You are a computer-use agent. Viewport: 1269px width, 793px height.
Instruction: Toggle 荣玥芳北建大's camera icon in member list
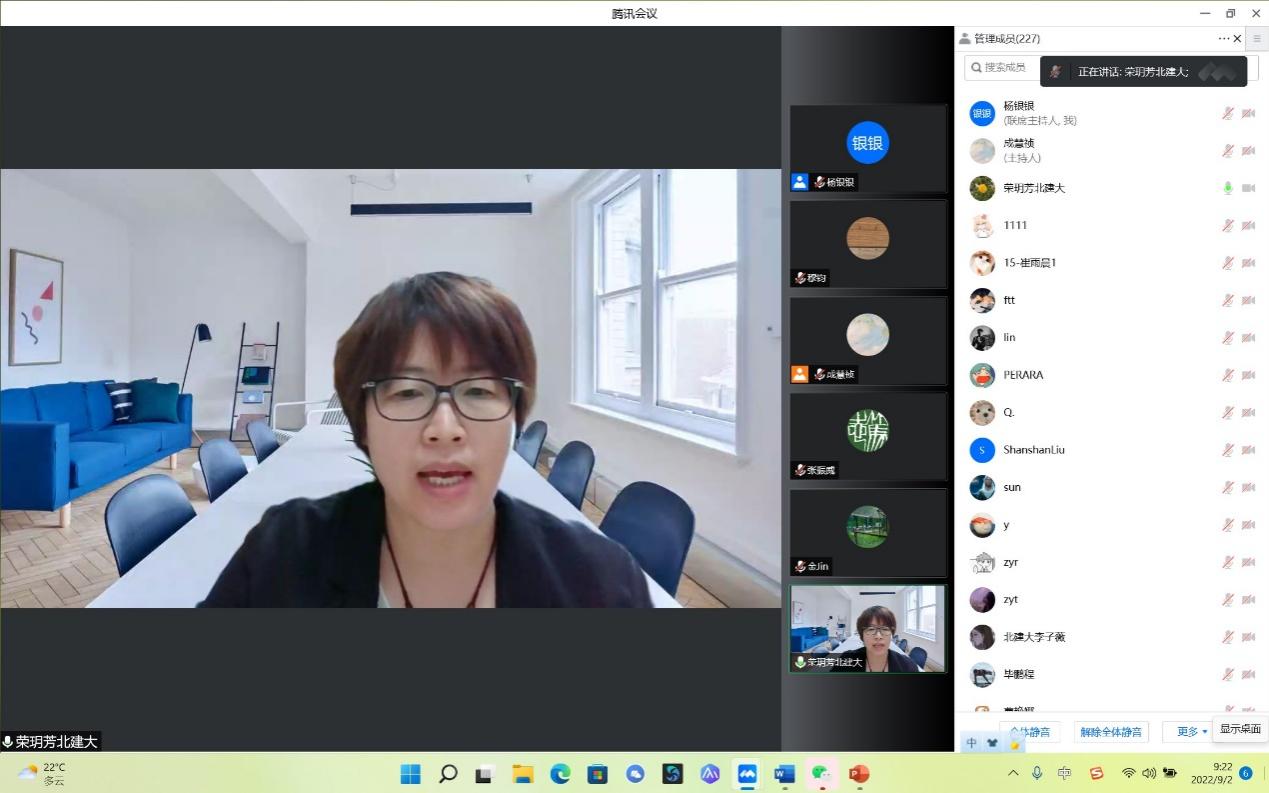1248,188
